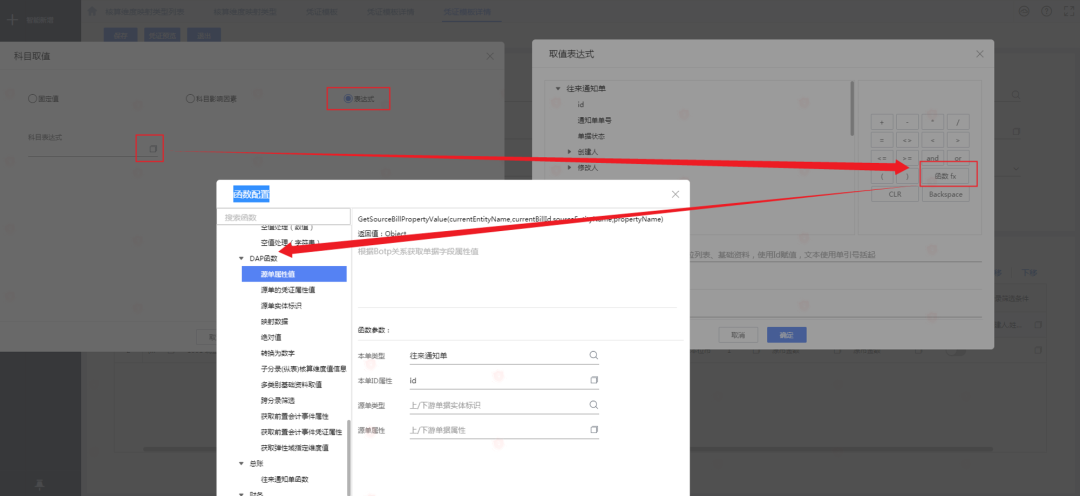Collapse 总账 tree group

tap(241, 464)
